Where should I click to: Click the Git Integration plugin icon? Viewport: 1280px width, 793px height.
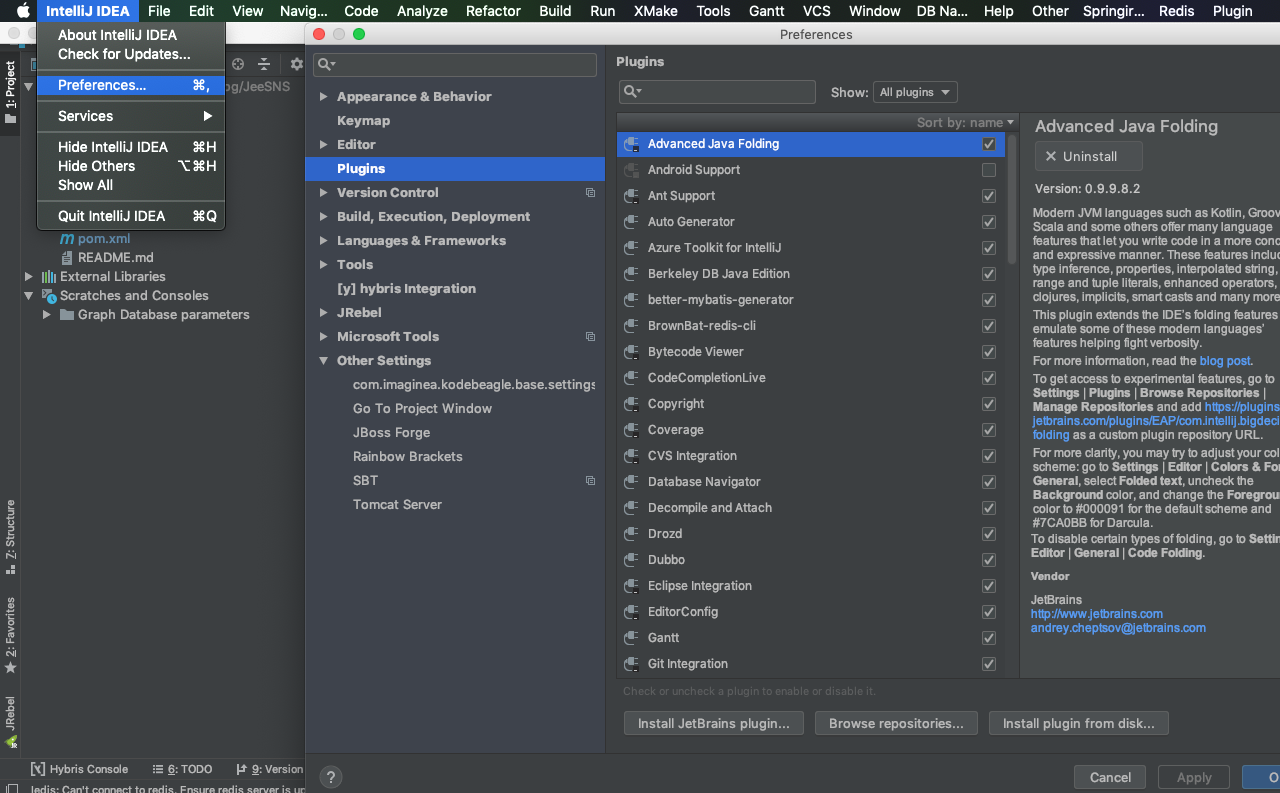click(x=631, y=664)
